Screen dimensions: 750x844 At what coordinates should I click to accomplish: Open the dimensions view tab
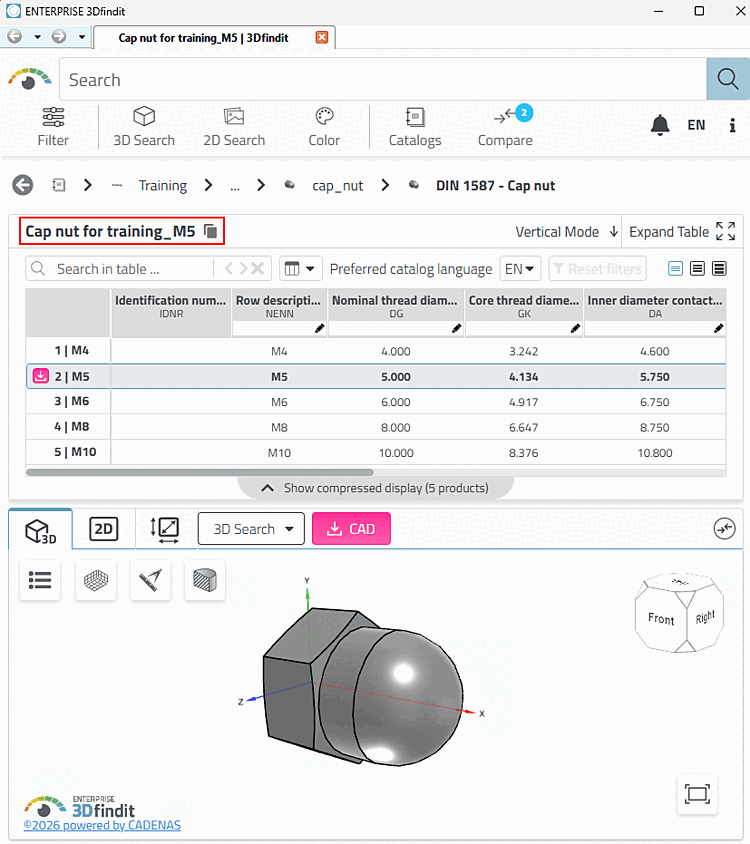click(165, 529)
